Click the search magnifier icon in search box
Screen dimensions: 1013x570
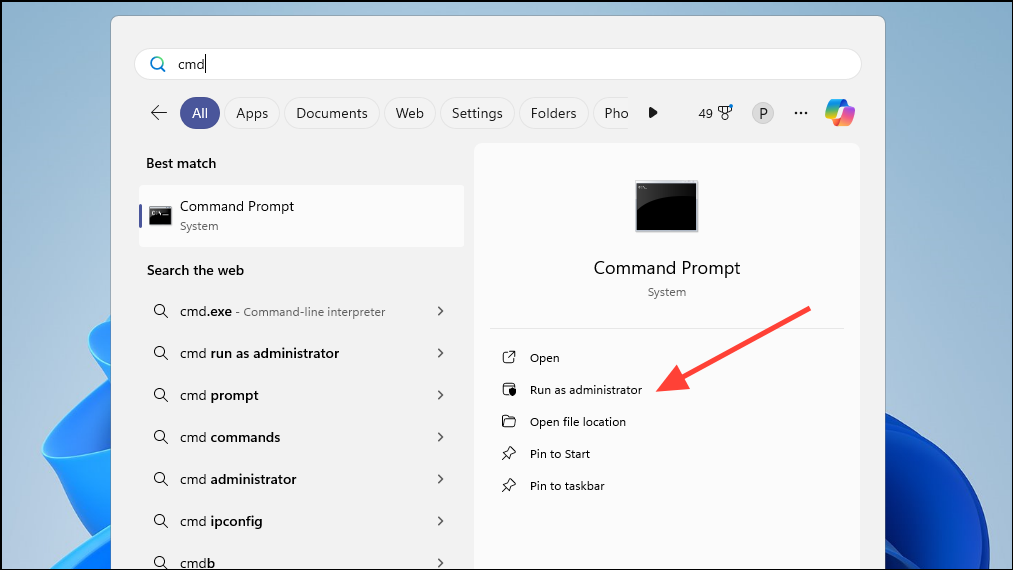click(x=158, y=64)
